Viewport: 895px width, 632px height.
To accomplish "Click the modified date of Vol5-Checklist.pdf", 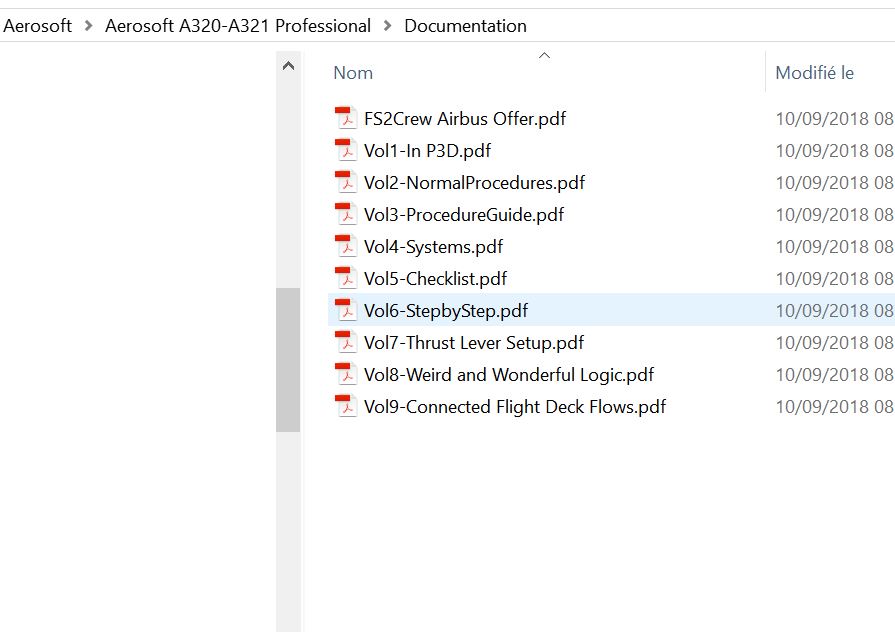I will point(834,279).
